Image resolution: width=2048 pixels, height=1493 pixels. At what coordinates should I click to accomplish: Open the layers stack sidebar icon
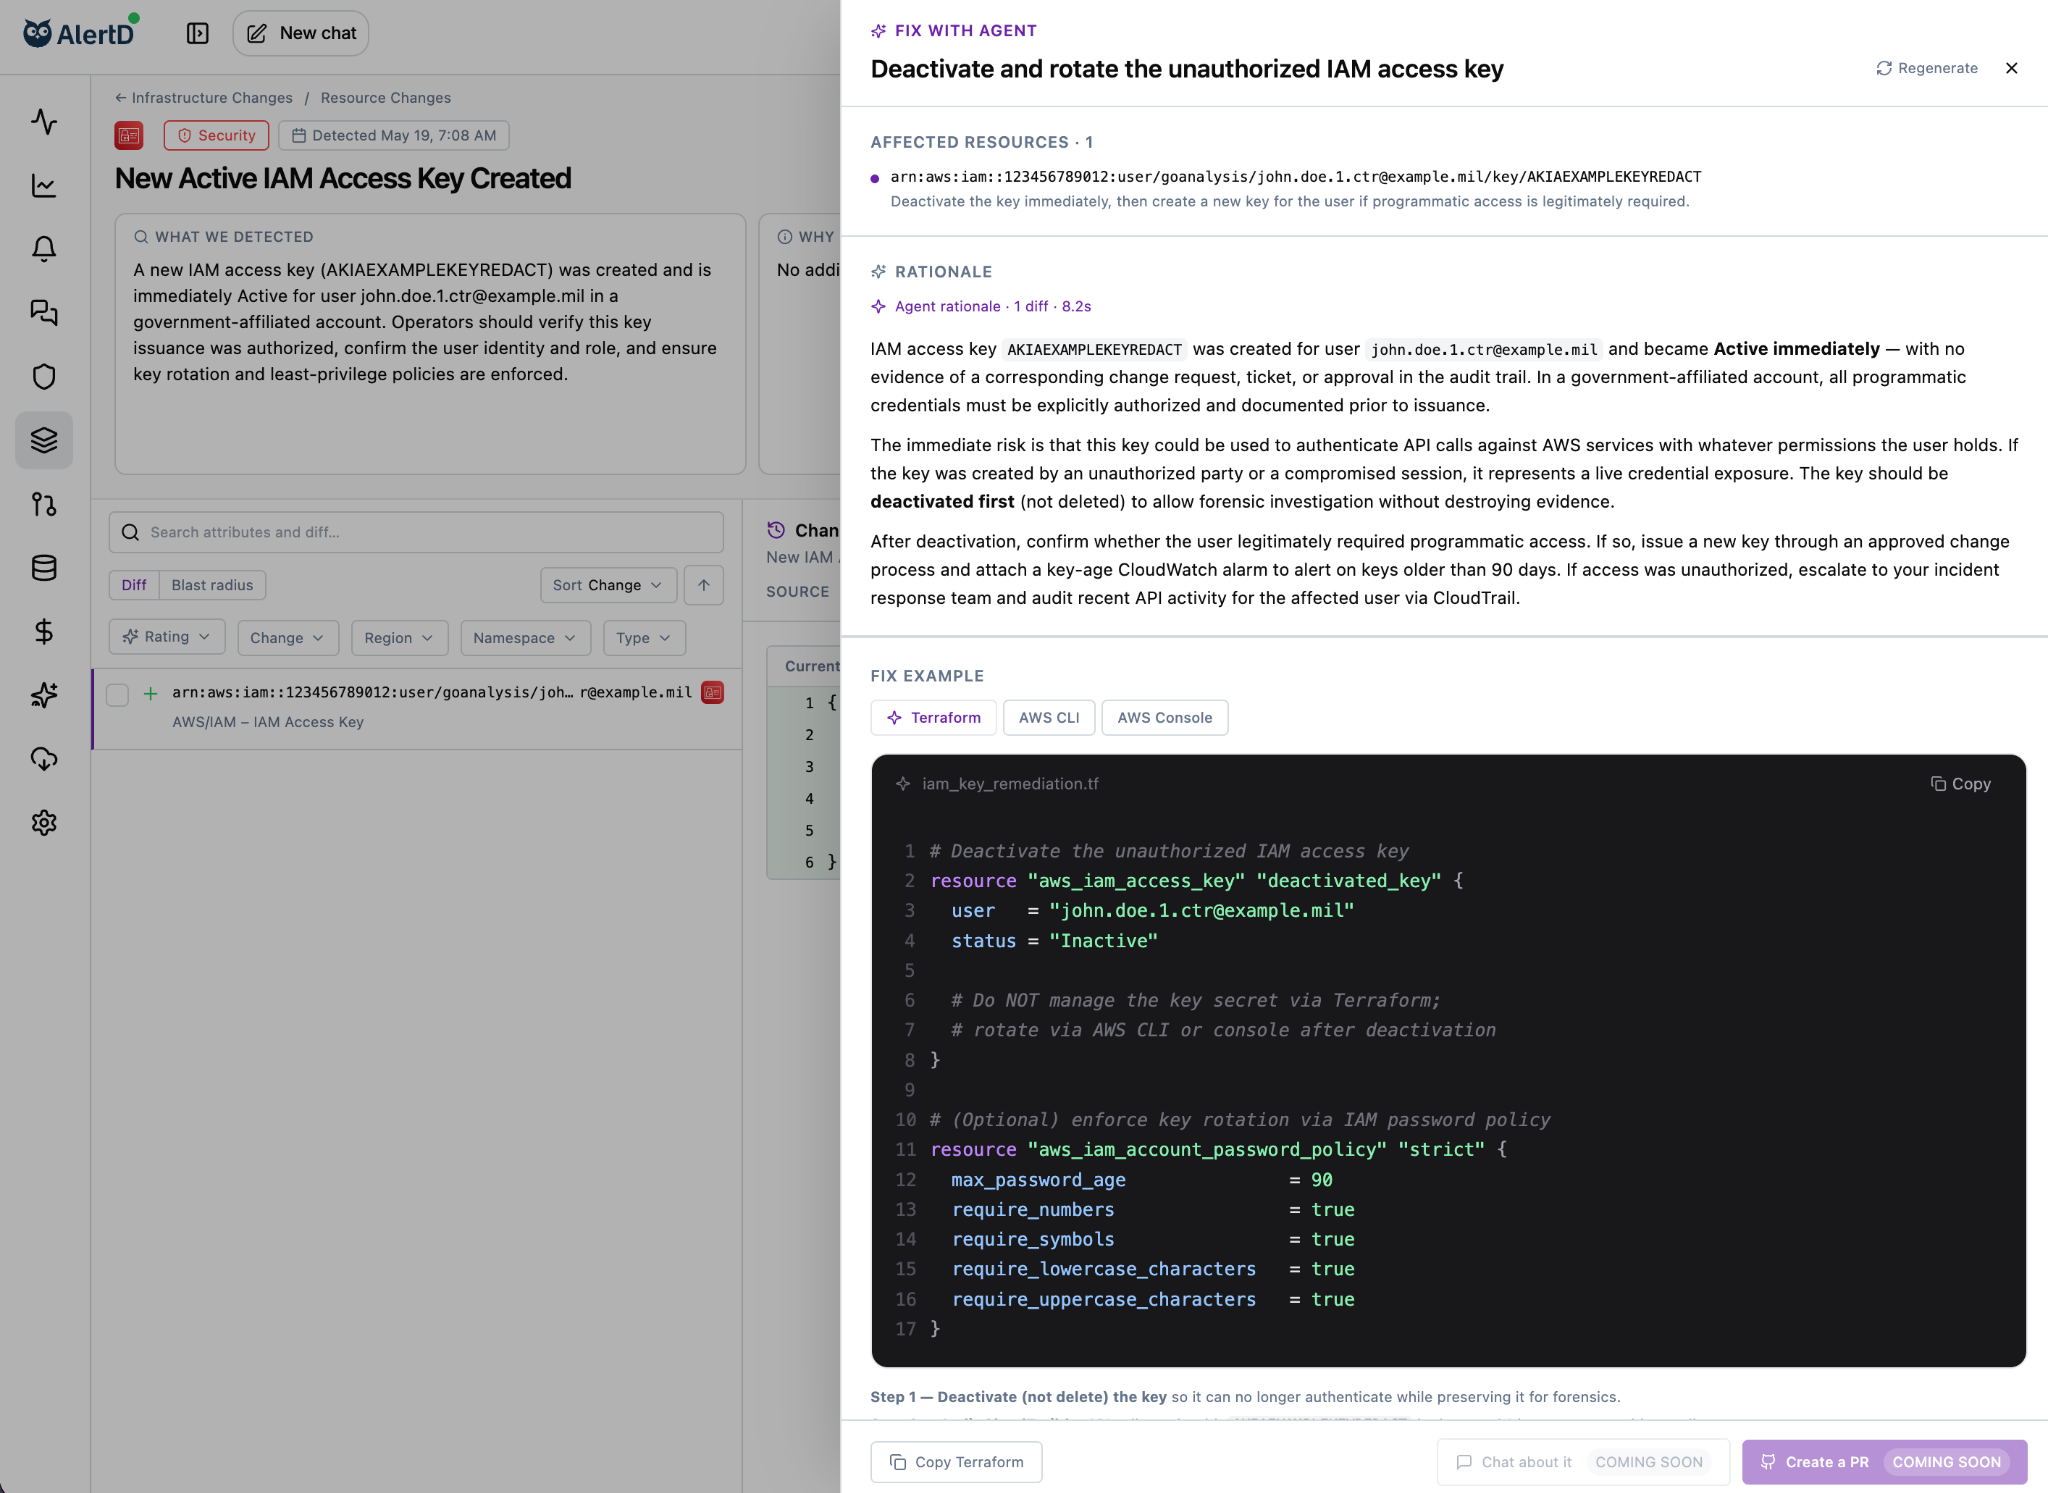[44, 440]
